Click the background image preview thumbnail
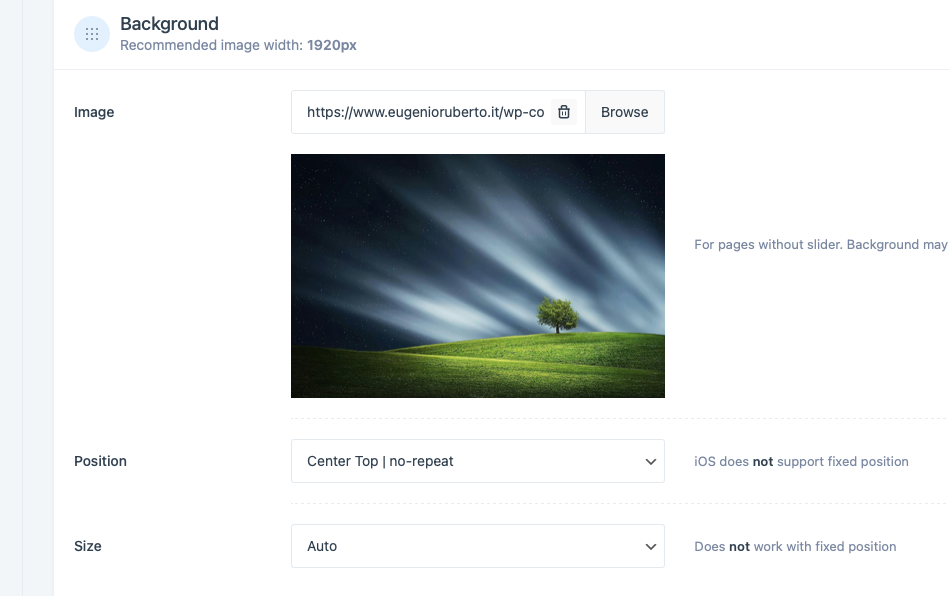Screen dimensions: 949x596 click(x=477, y=275)
